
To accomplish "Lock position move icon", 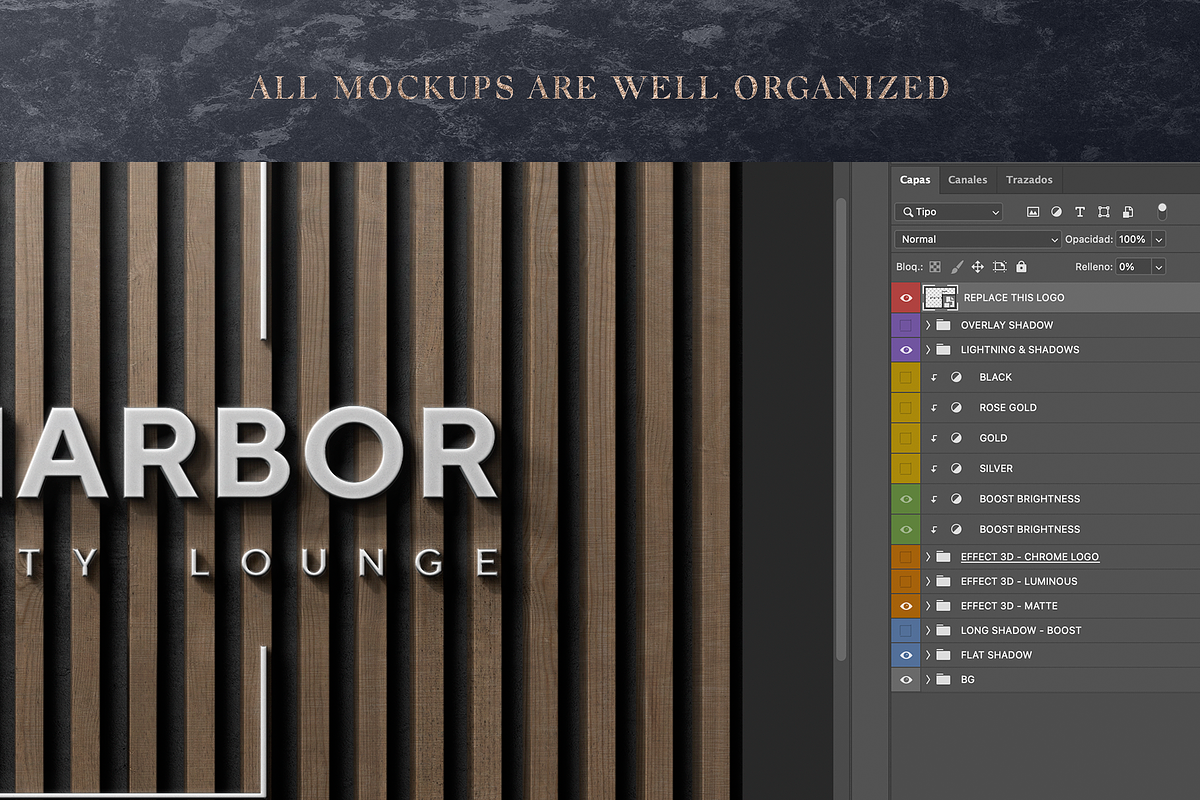I will 977,267.
